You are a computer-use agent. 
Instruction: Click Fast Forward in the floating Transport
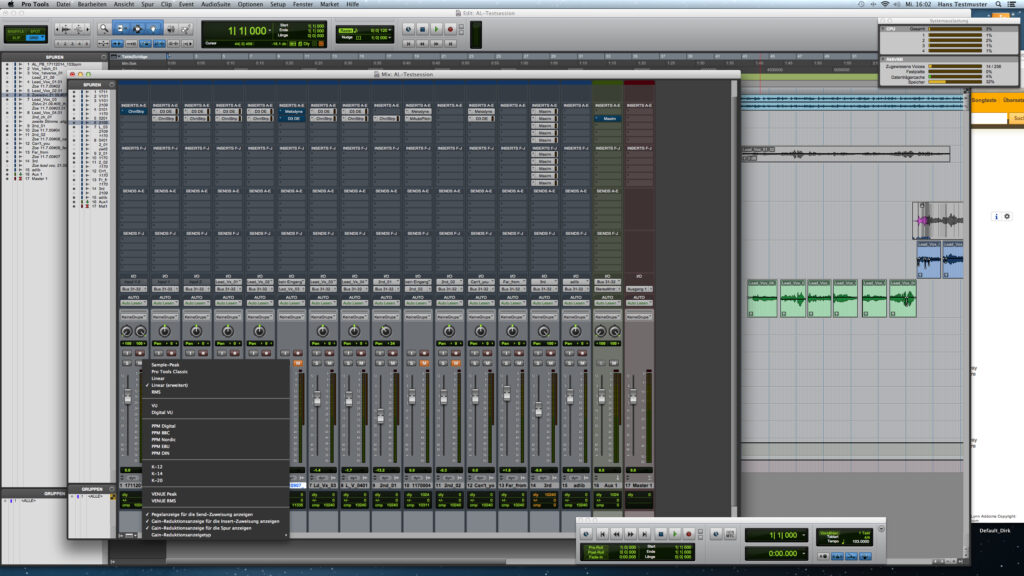[630, 534]
